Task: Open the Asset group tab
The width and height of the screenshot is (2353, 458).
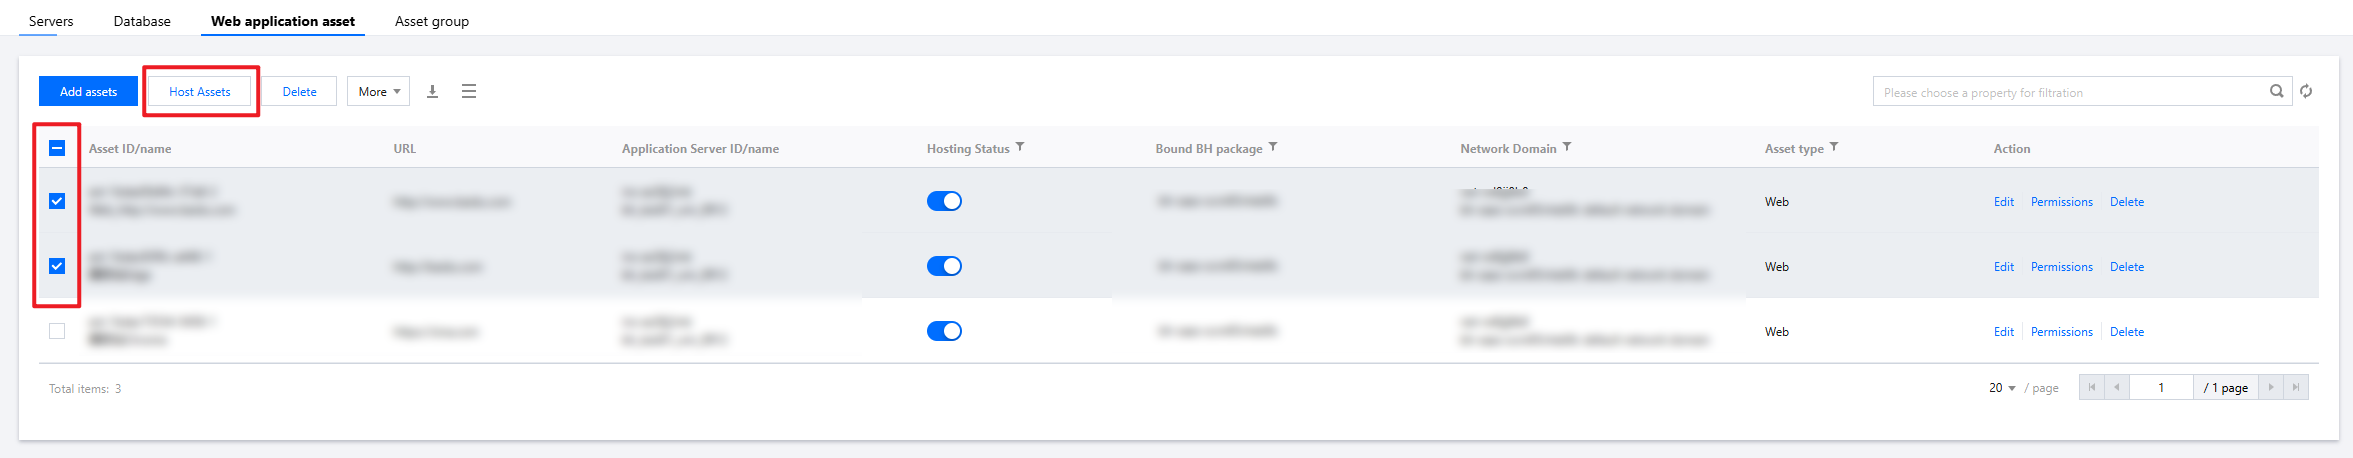Action: (x=432, y=21)
